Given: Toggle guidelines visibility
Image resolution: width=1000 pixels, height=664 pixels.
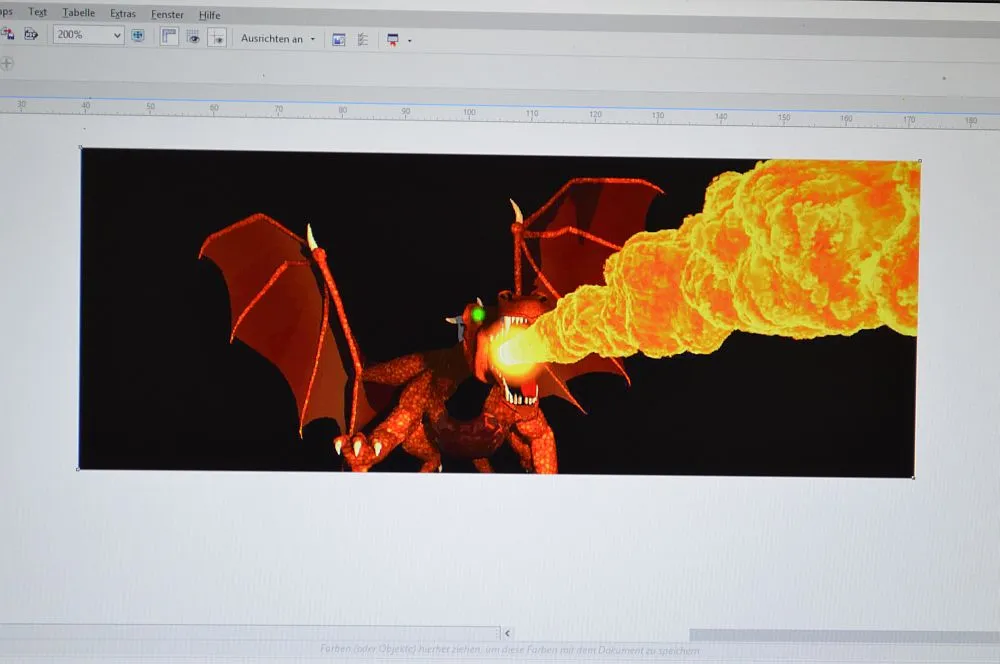Looking at the screenshot, I should pos(217,38).
